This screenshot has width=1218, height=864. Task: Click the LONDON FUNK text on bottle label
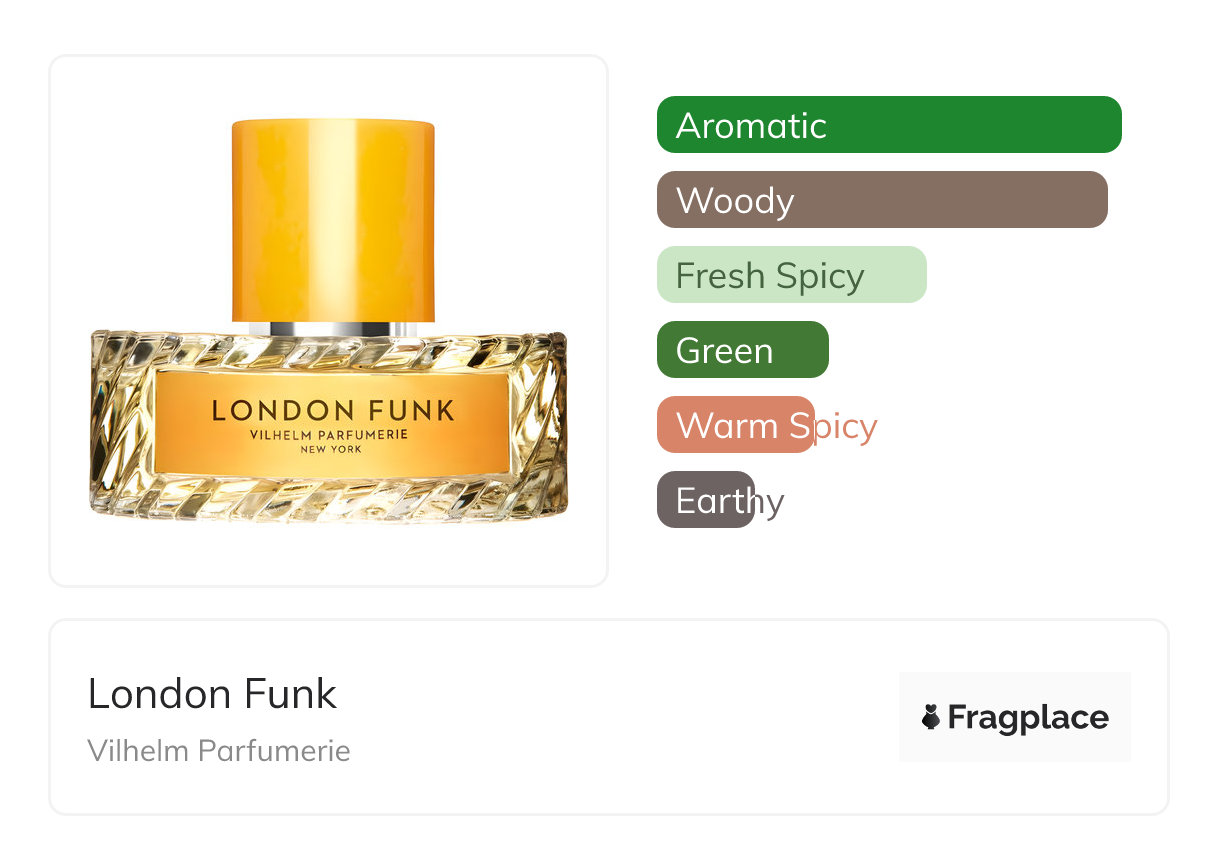pyautogui.click(x=333, y=410)
